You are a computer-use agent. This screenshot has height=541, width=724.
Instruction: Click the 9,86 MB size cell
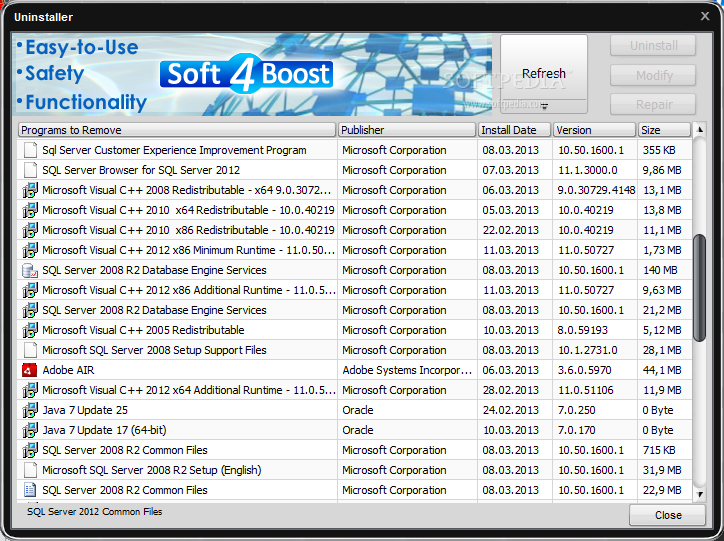[x=662, y=170]
